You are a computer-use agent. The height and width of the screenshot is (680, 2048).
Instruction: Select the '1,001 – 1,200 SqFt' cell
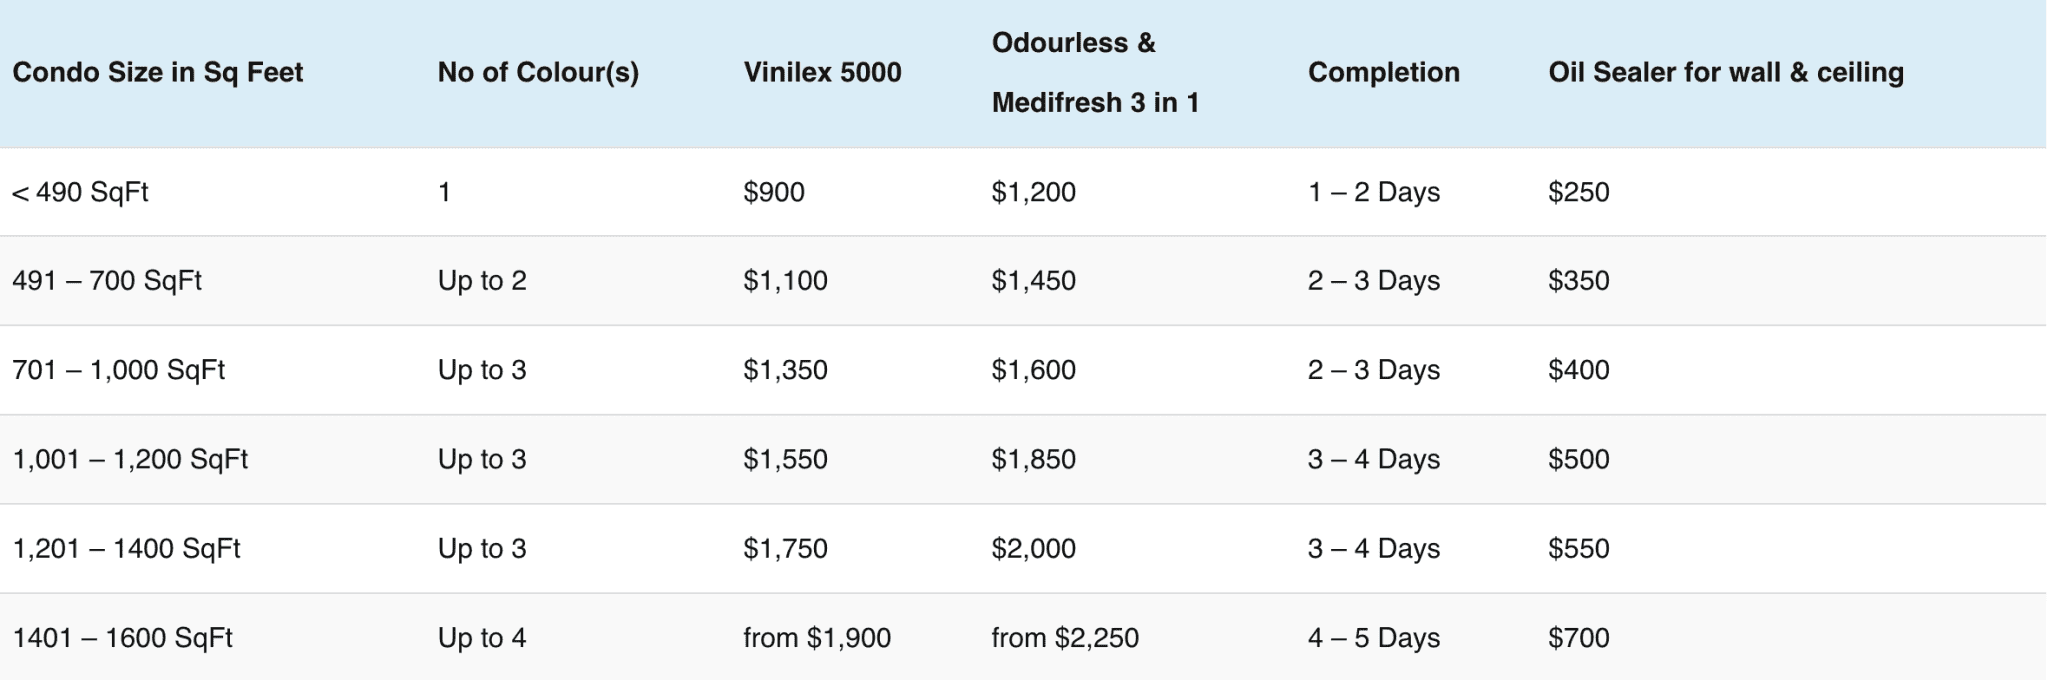click(130, 459)
